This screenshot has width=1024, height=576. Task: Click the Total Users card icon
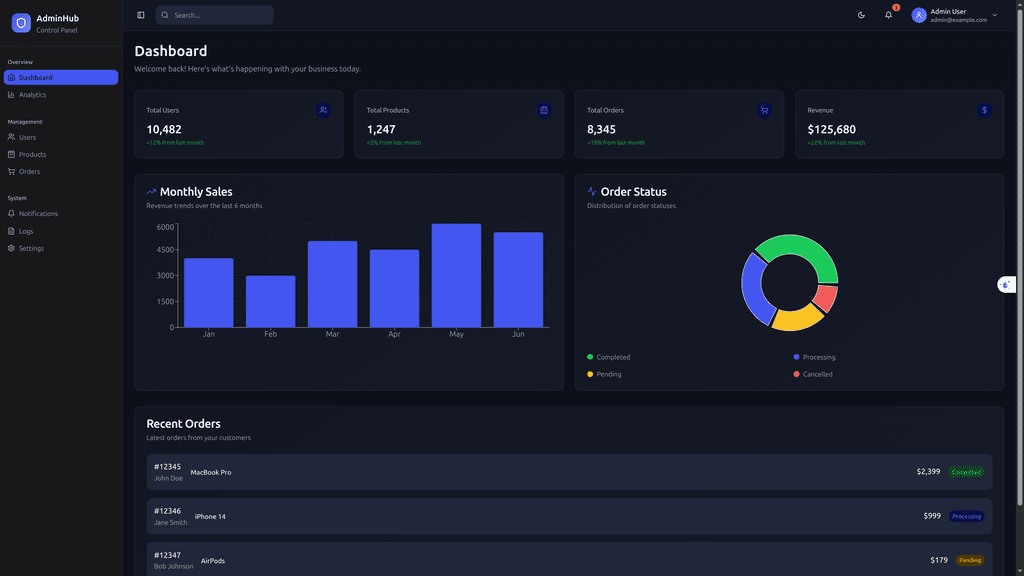pyautogui.click(x=323, y=110)
